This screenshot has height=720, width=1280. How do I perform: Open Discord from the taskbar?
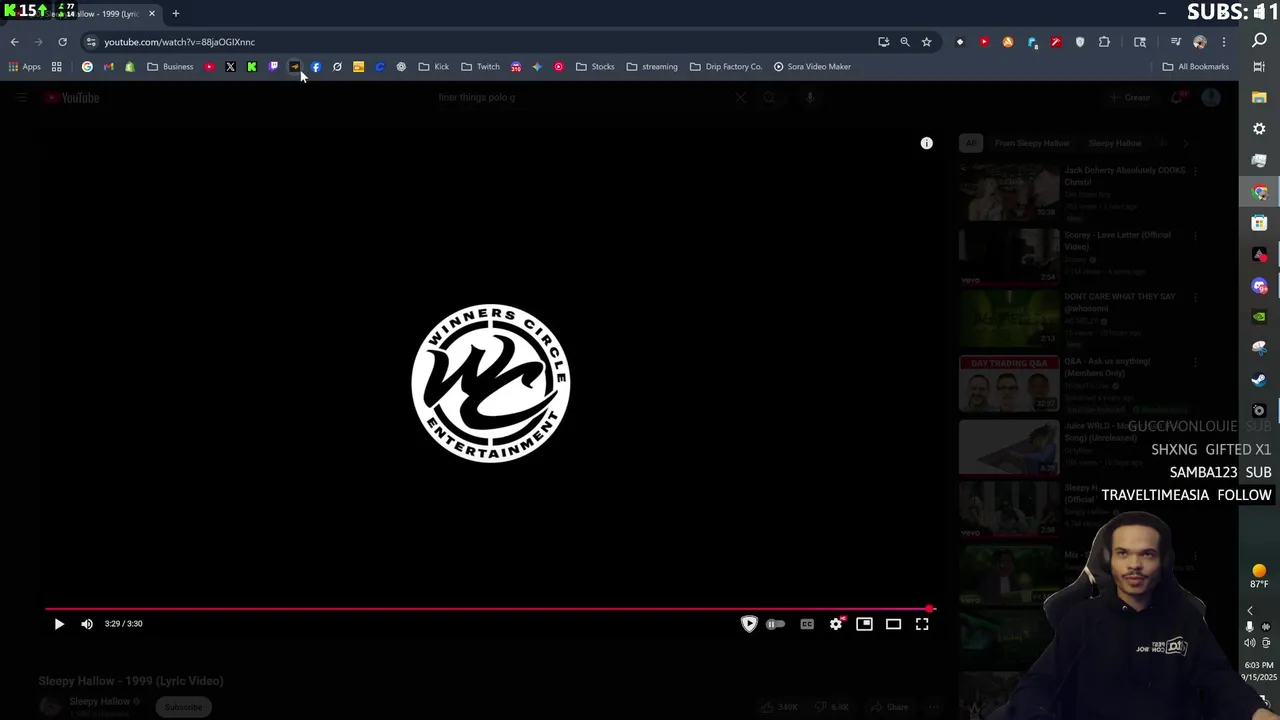1259,286
